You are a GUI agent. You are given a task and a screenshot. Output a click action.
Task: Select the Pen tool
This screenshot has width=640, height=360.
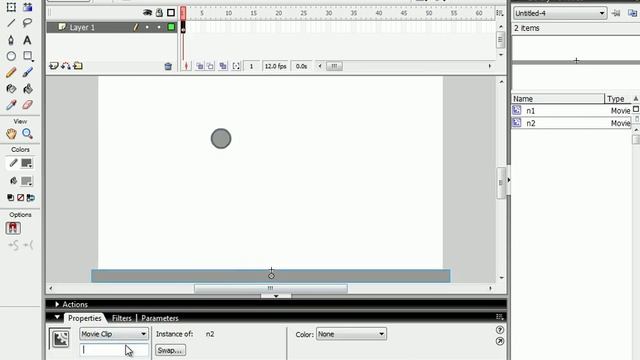(x=11, y=40)
